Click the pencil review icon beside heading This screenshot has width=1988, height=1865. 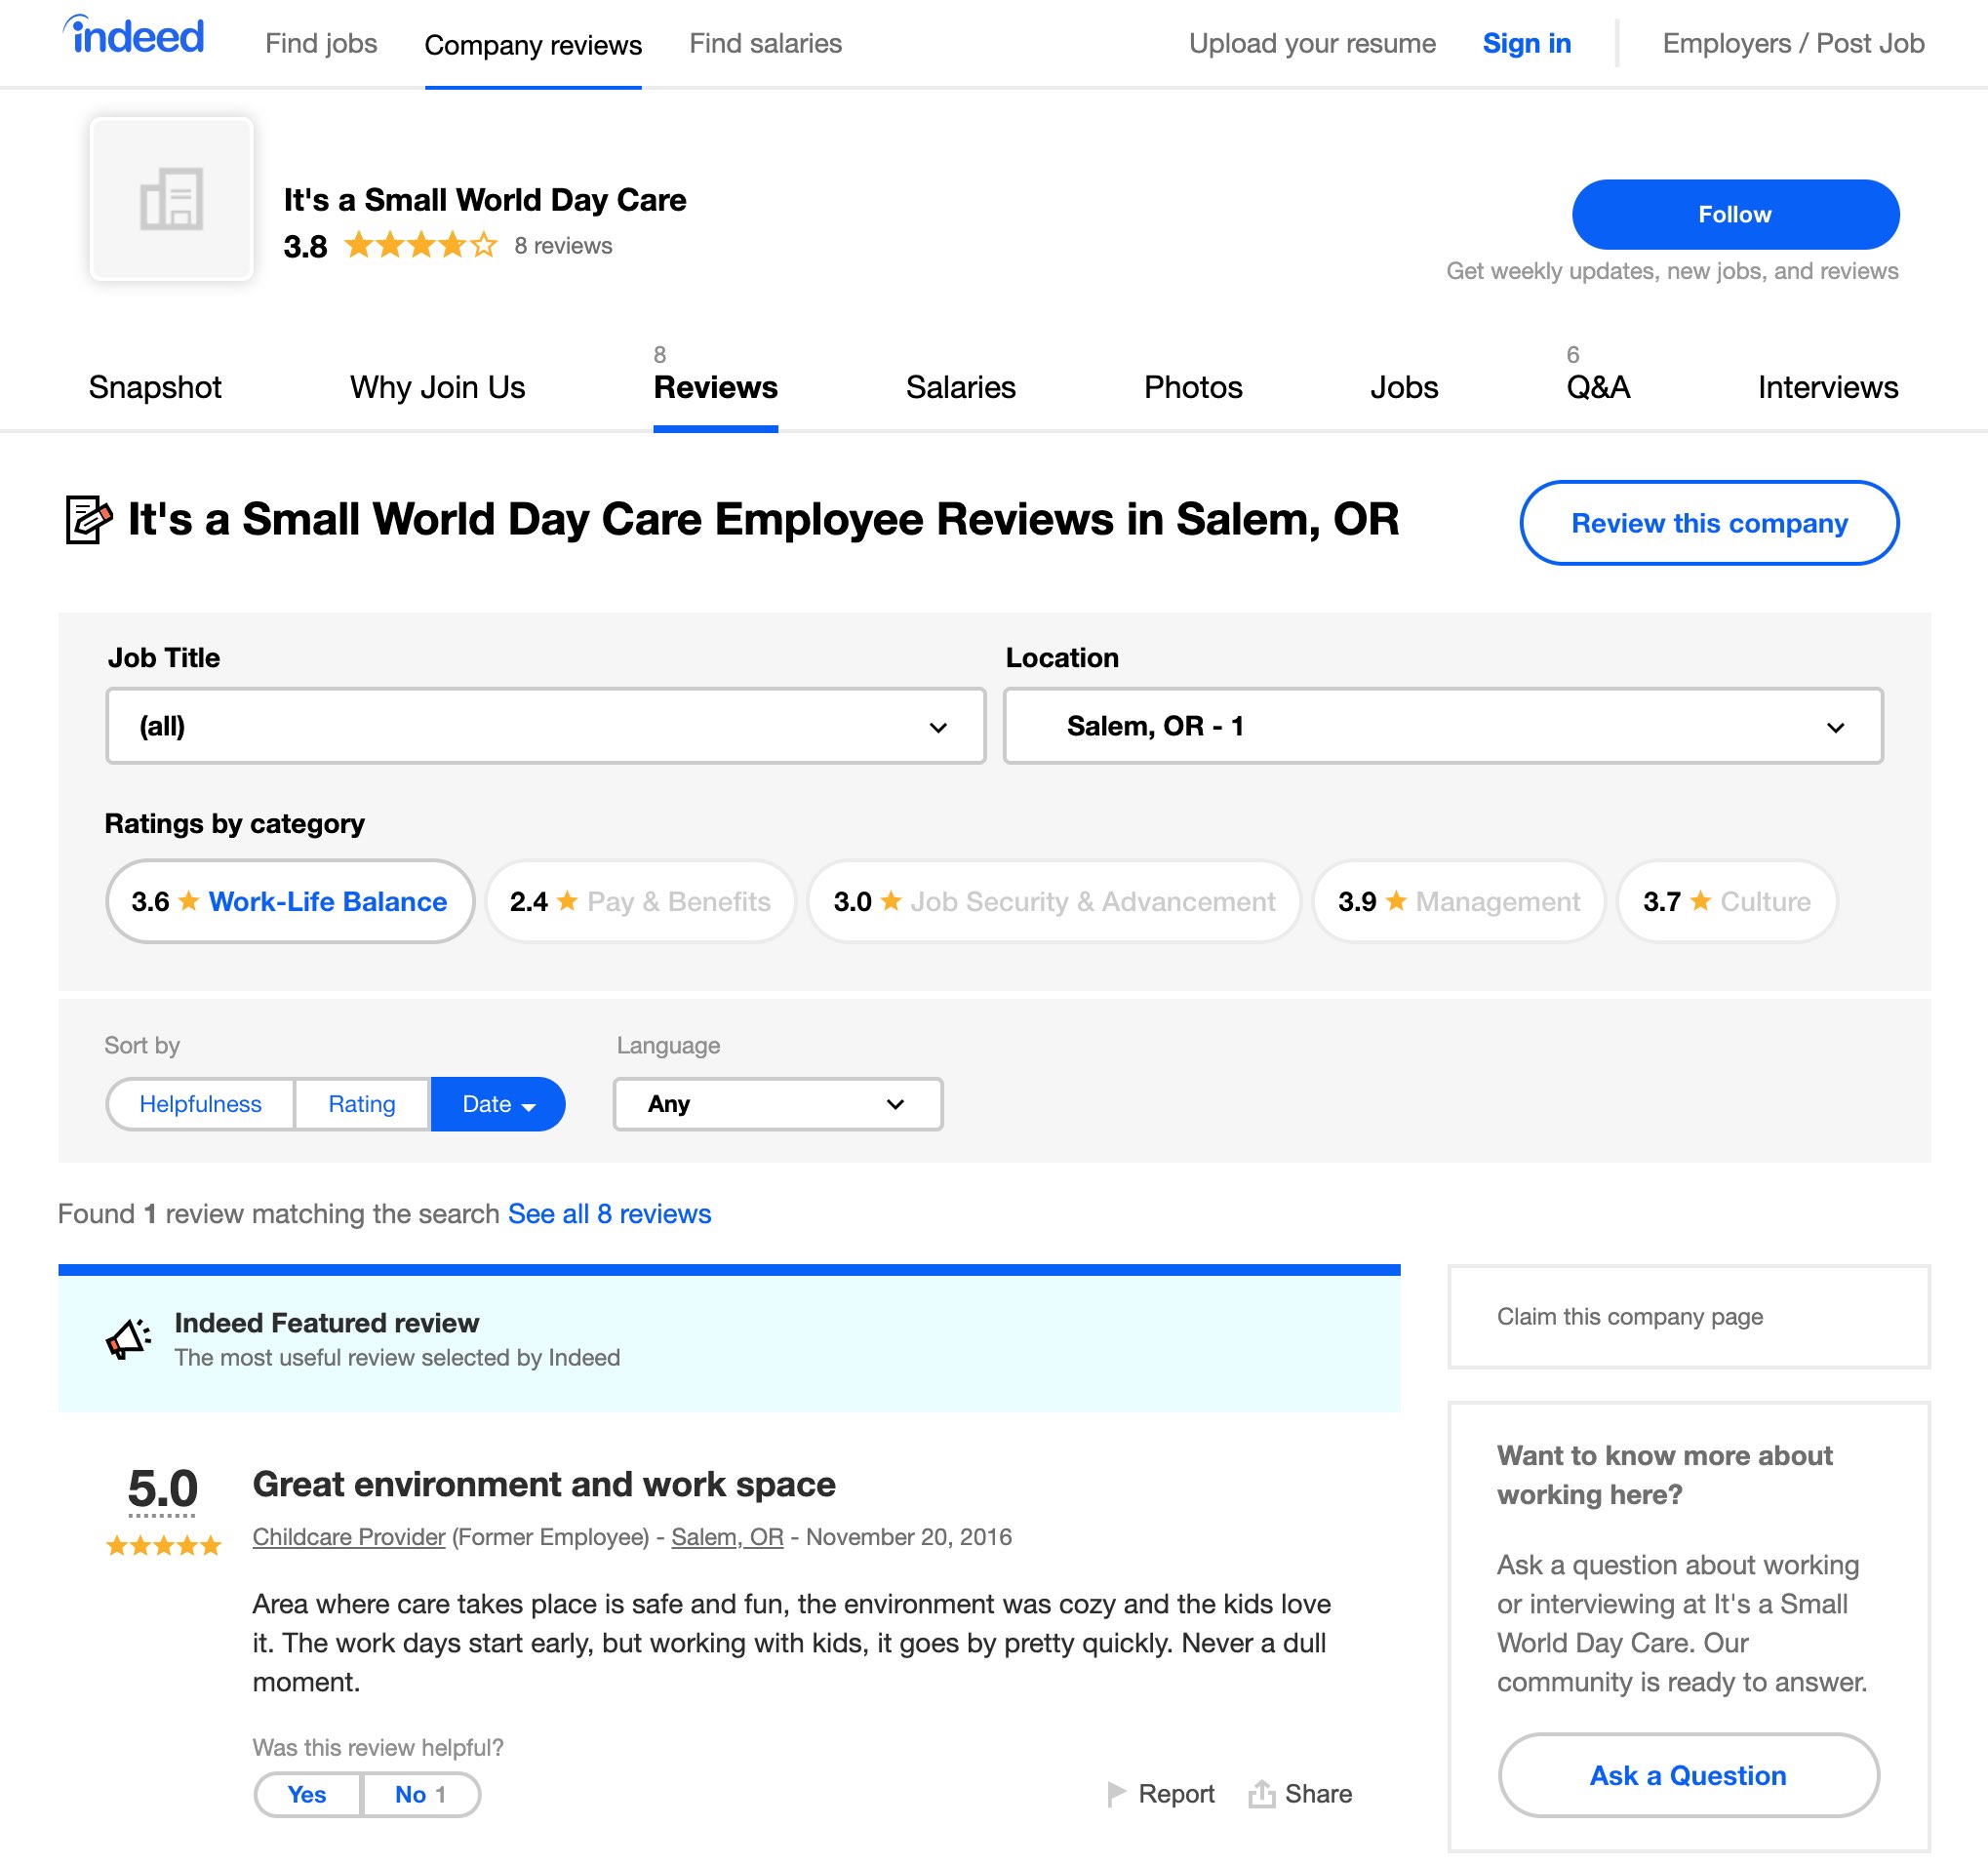coord(88,519)
